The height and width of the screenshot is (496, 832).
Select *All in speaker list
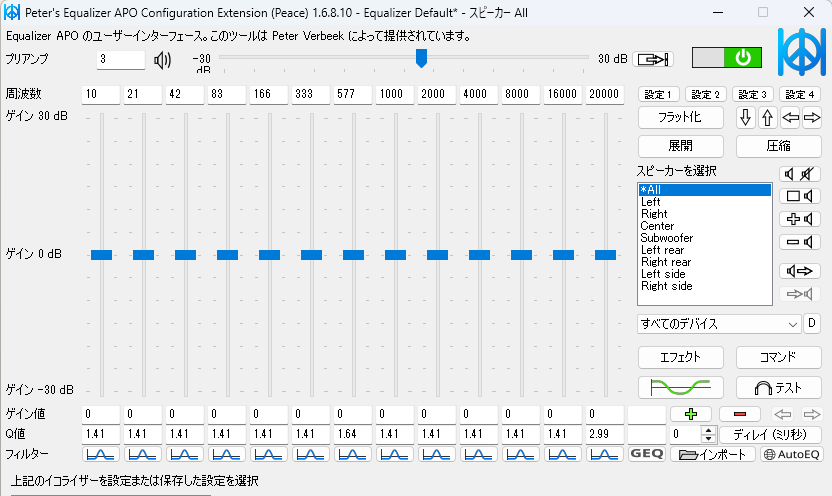[704, 190]
